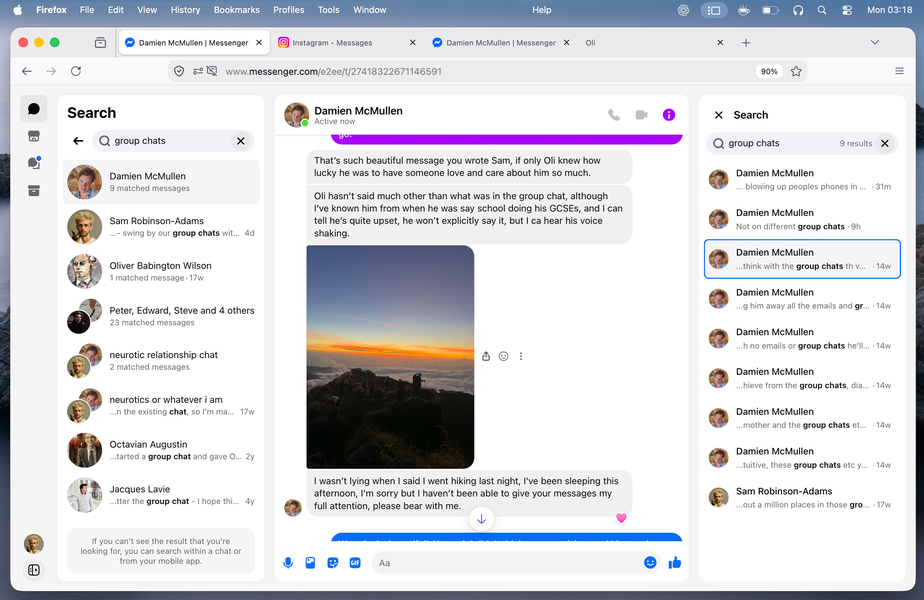
Task: Open 'neurotic relationship chat' result
Action: click(x=161, y=361)
